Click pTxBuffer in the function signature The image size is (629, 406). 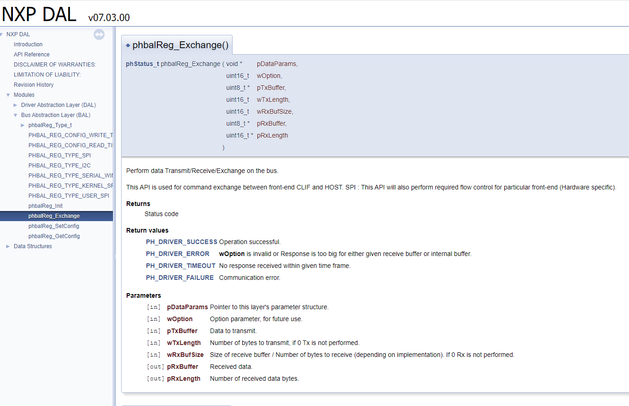pyautogui.click(x=272, y=87)
